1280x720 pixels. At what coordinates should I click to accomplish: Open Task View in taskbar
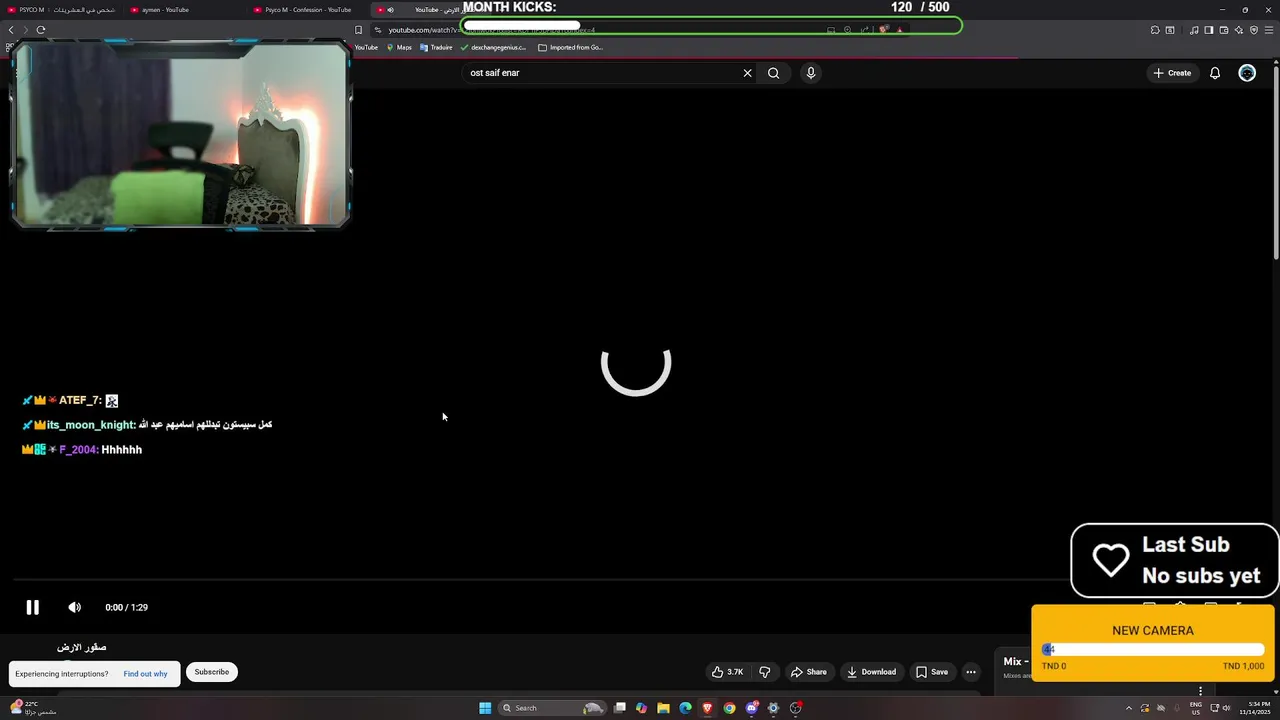point(620,708)
